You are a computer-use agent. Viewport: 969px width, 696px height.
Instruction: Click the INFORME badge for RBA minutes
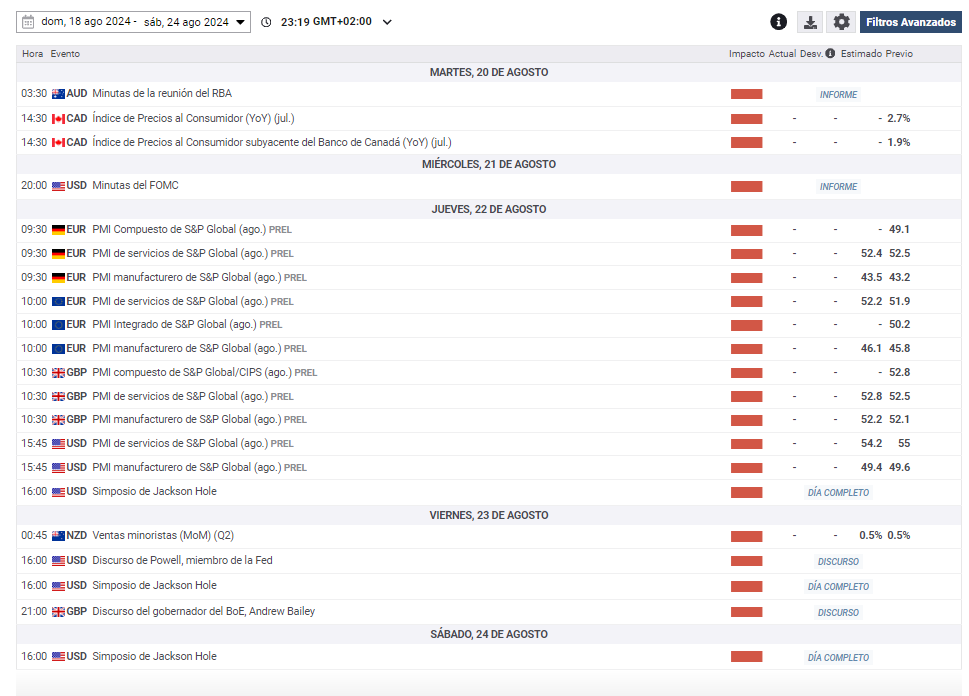(838, 95)
